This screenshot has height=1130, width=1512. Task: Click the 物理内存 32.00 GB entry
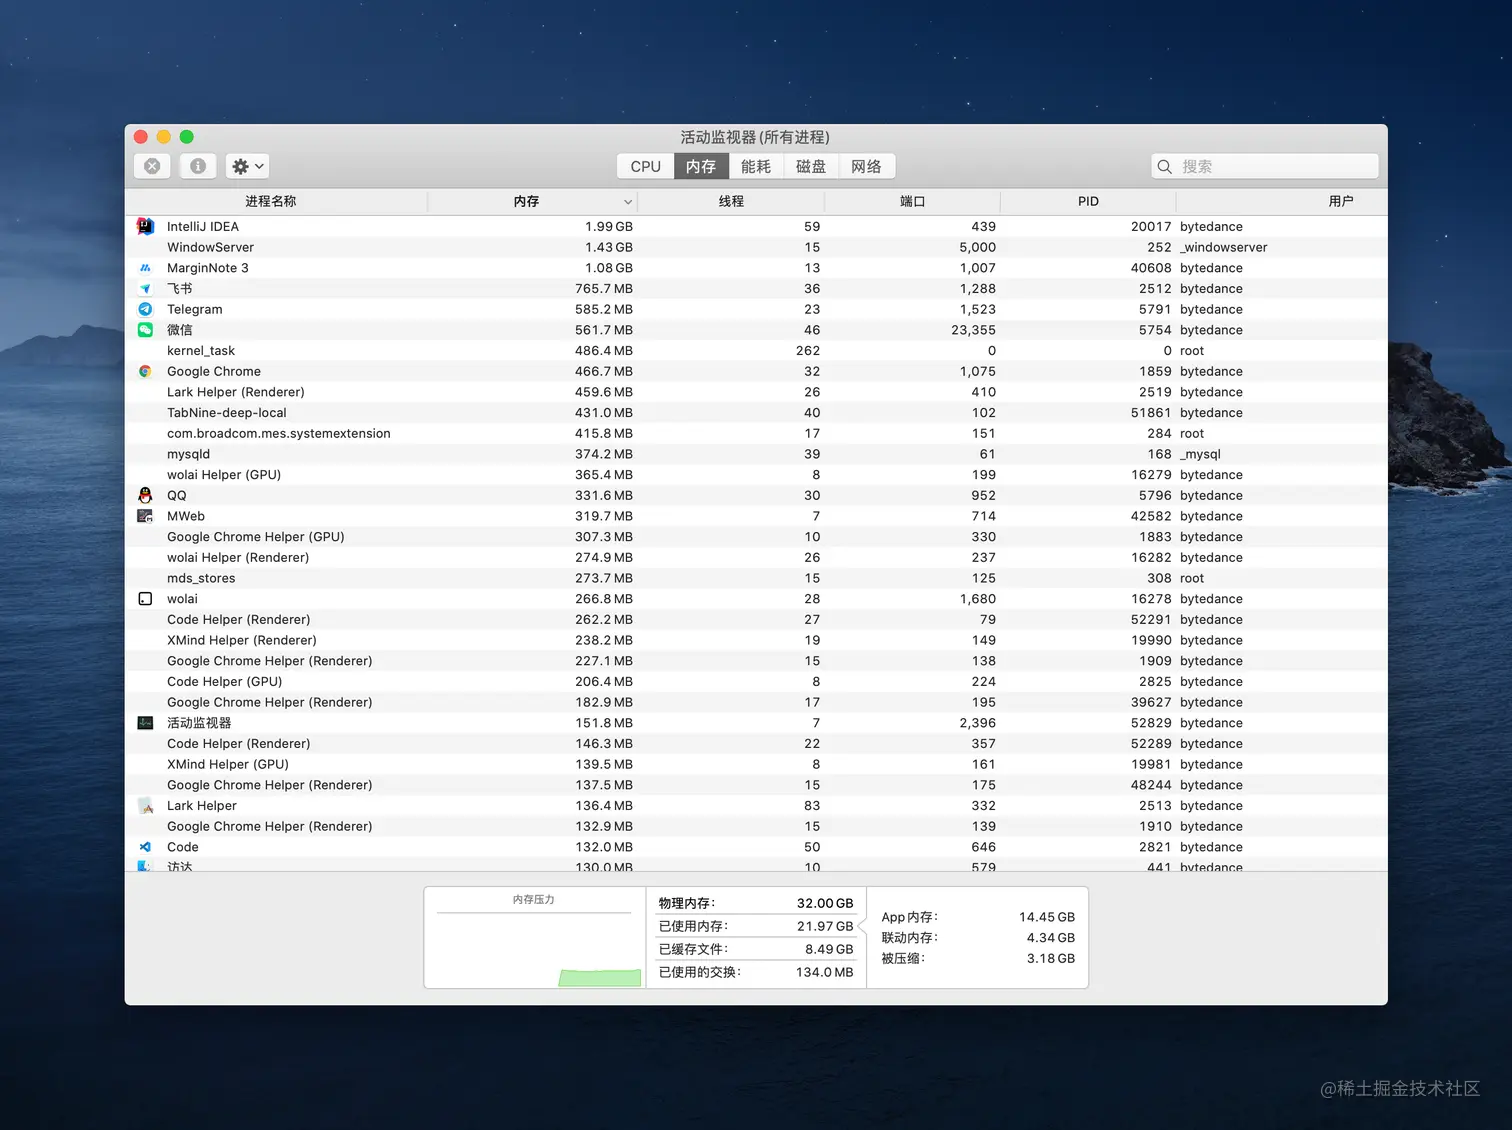pos(756,903)
